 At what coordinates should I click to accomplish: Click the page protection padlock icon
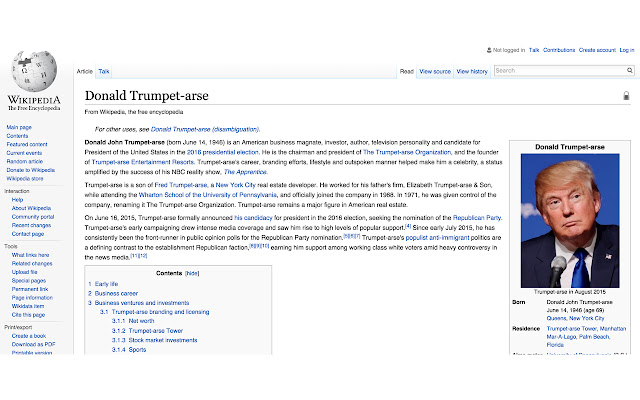click(626, 96)
